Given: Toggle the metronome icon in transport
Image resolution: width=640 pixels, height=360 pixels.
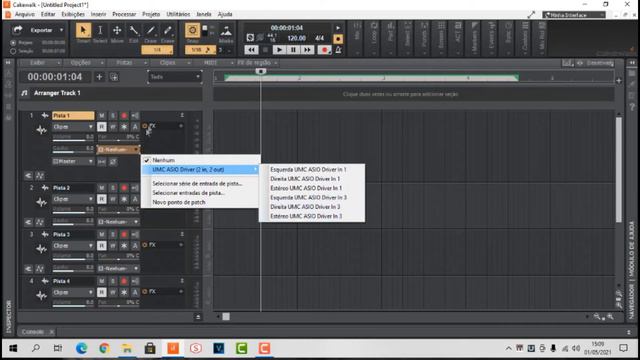Looking at the screenshot, I should tap(338, 50).
